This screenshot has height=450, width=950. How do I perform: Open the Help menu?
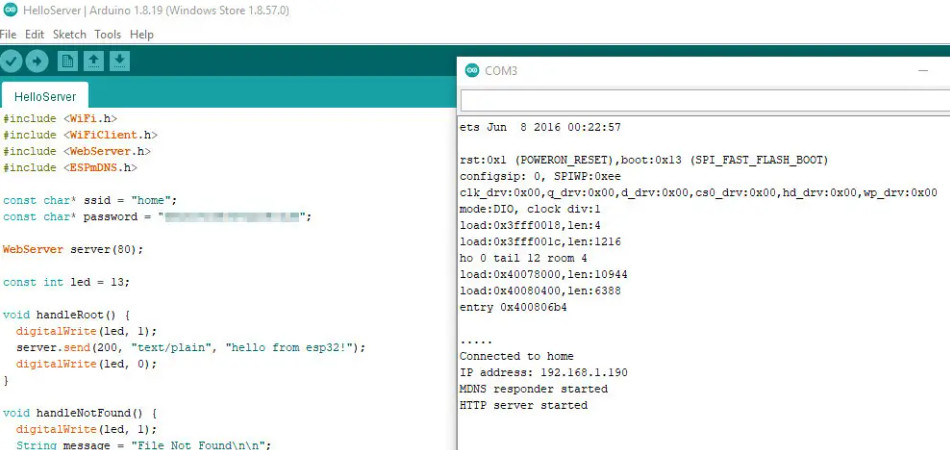[x=142, y=34]
